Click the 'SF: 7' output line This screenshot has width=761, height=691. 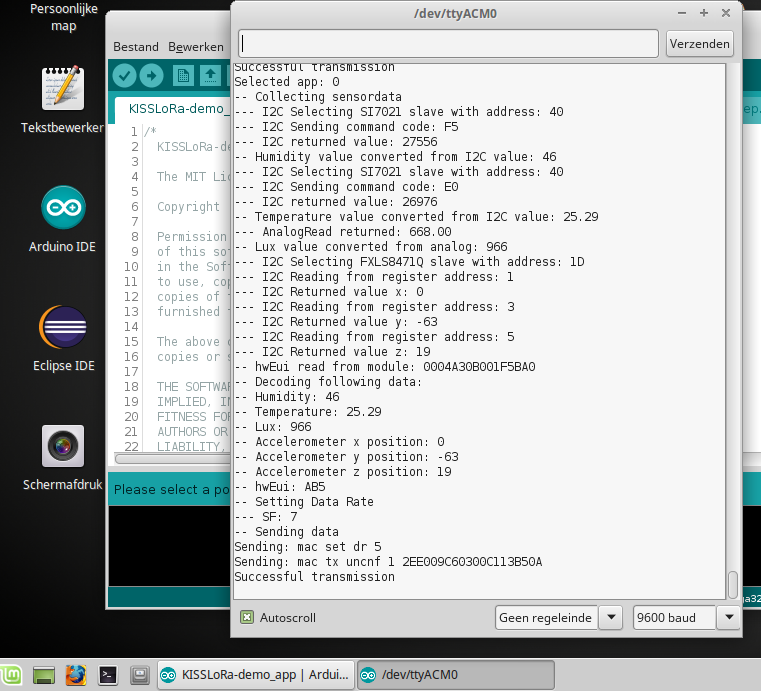[x=266, y=516]
